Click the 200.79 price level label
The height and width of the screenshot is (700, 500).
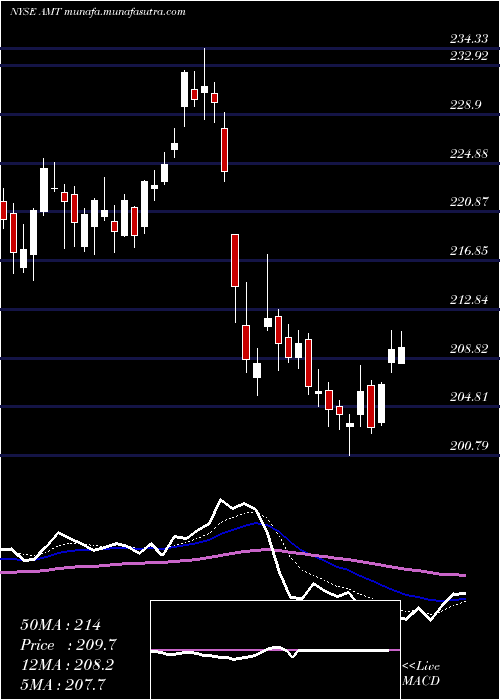point(469,446)
